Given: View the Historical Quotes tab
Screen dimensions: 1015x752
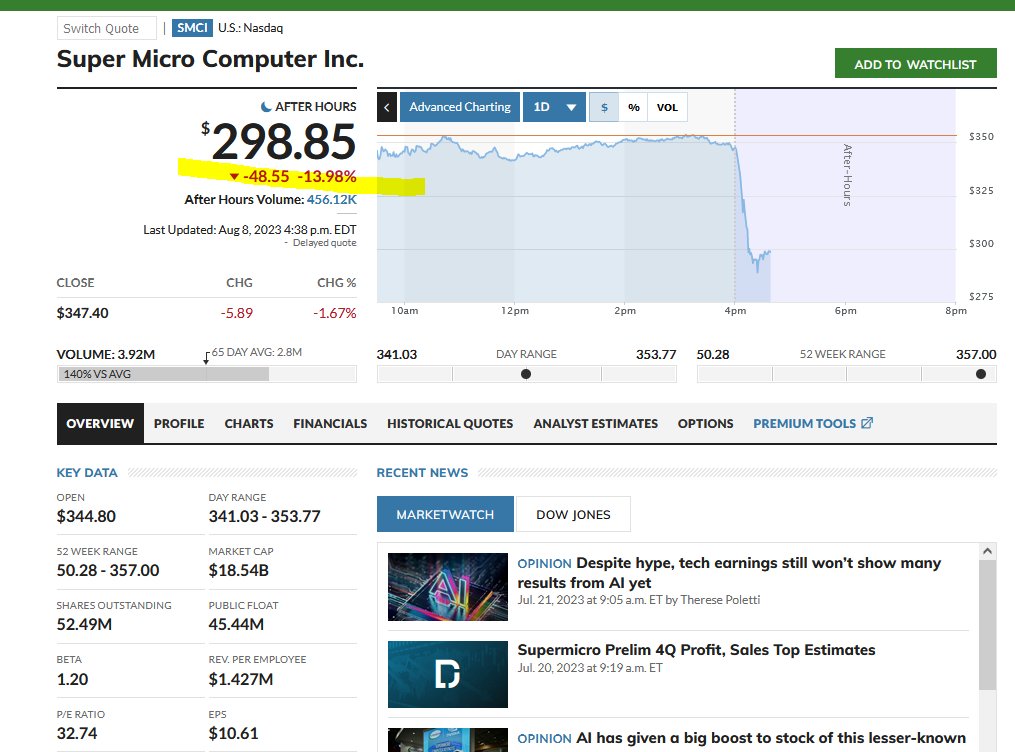Looking at the screenshot, I should (x=450, y=423).
